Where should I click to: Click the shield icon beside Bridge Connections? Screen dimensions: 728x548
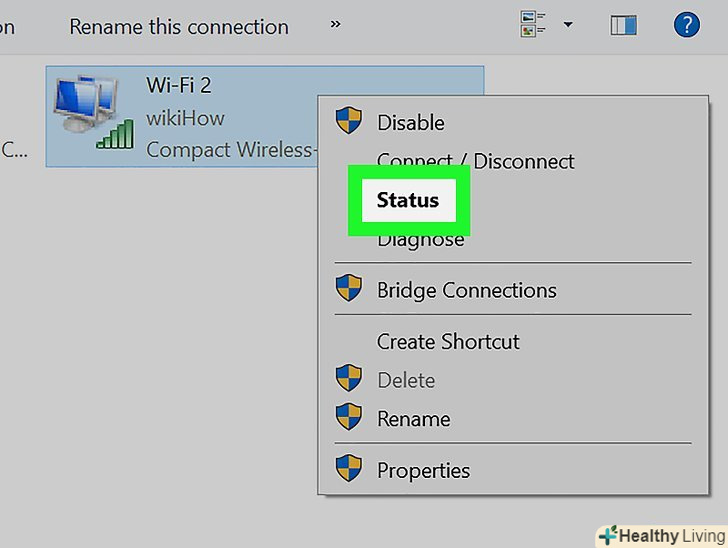point(348,290)
